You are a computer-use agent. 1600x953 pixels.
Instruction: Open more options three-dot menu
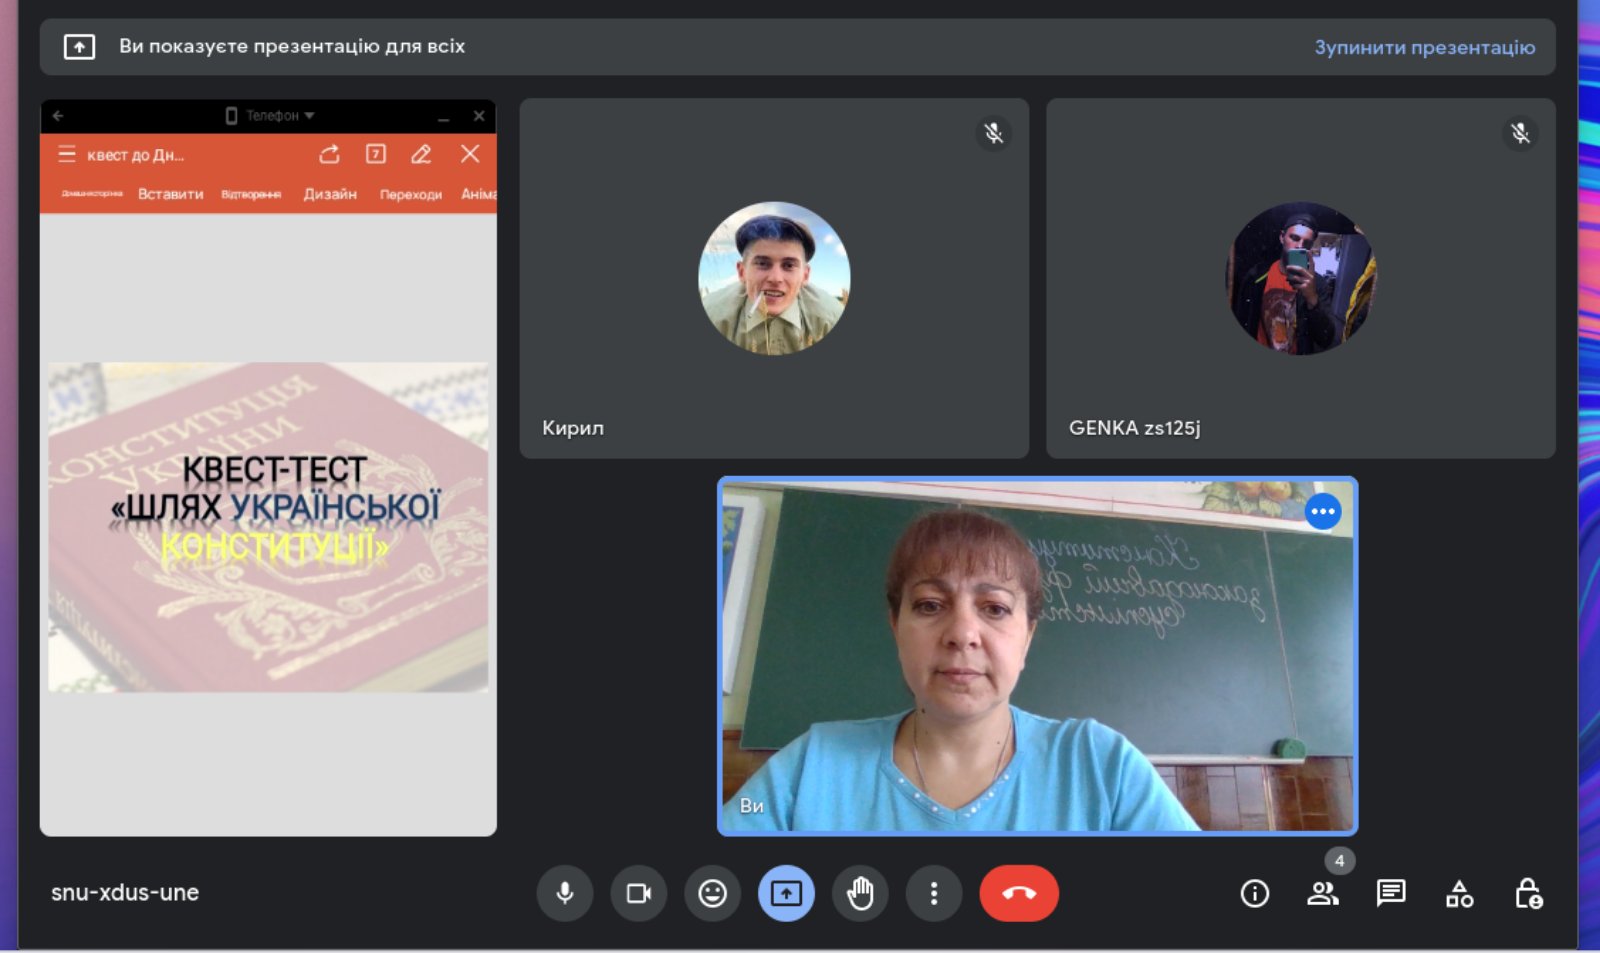click(x=934, y=893)
